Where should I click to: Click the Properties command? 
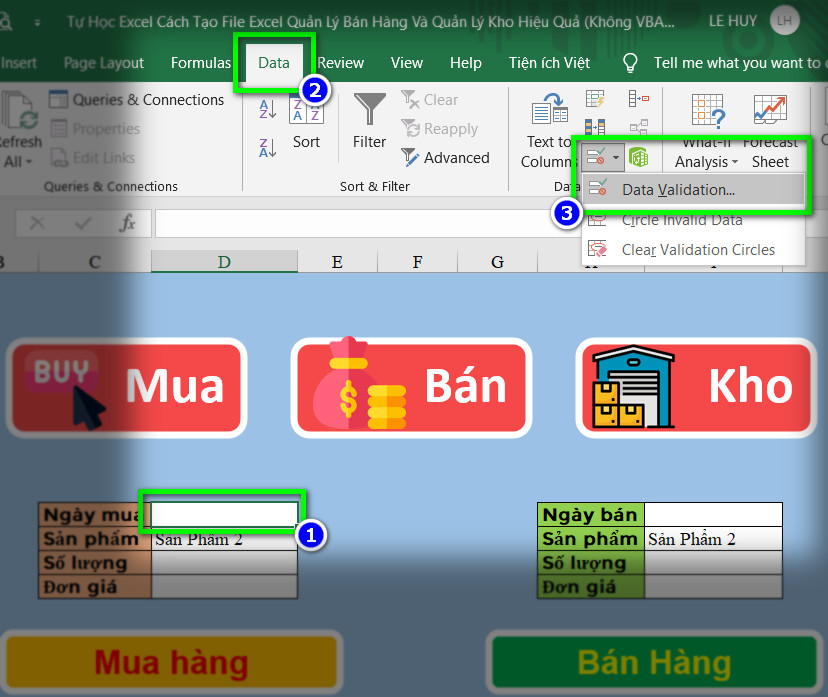pyautogui.click(x=96, y=129)
